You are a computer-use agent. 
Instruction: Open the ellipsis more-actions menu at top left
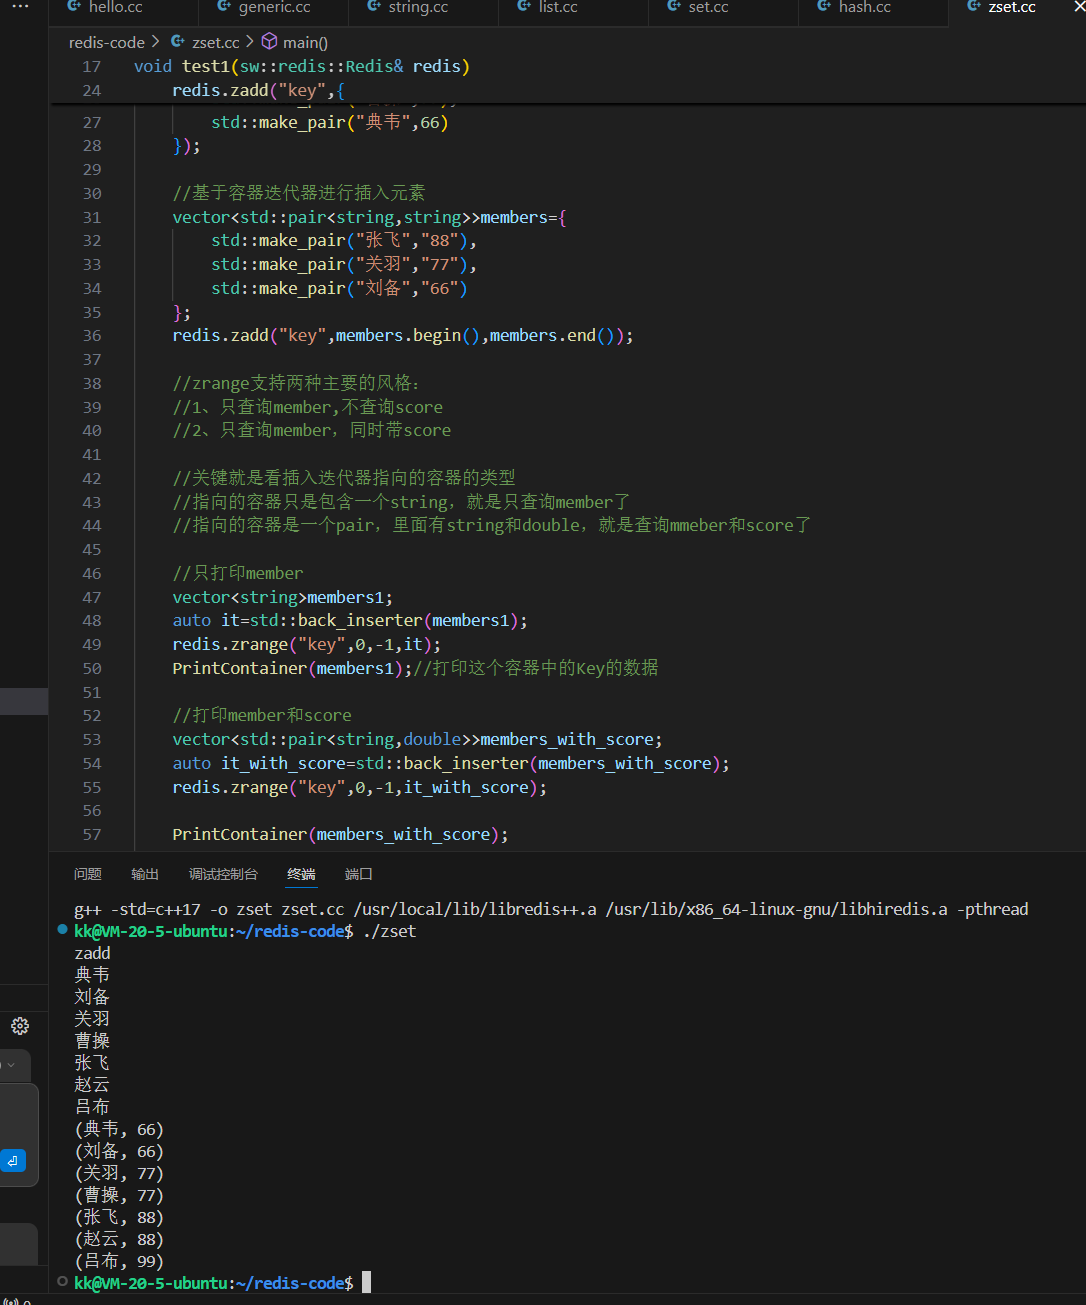point(20,6)
